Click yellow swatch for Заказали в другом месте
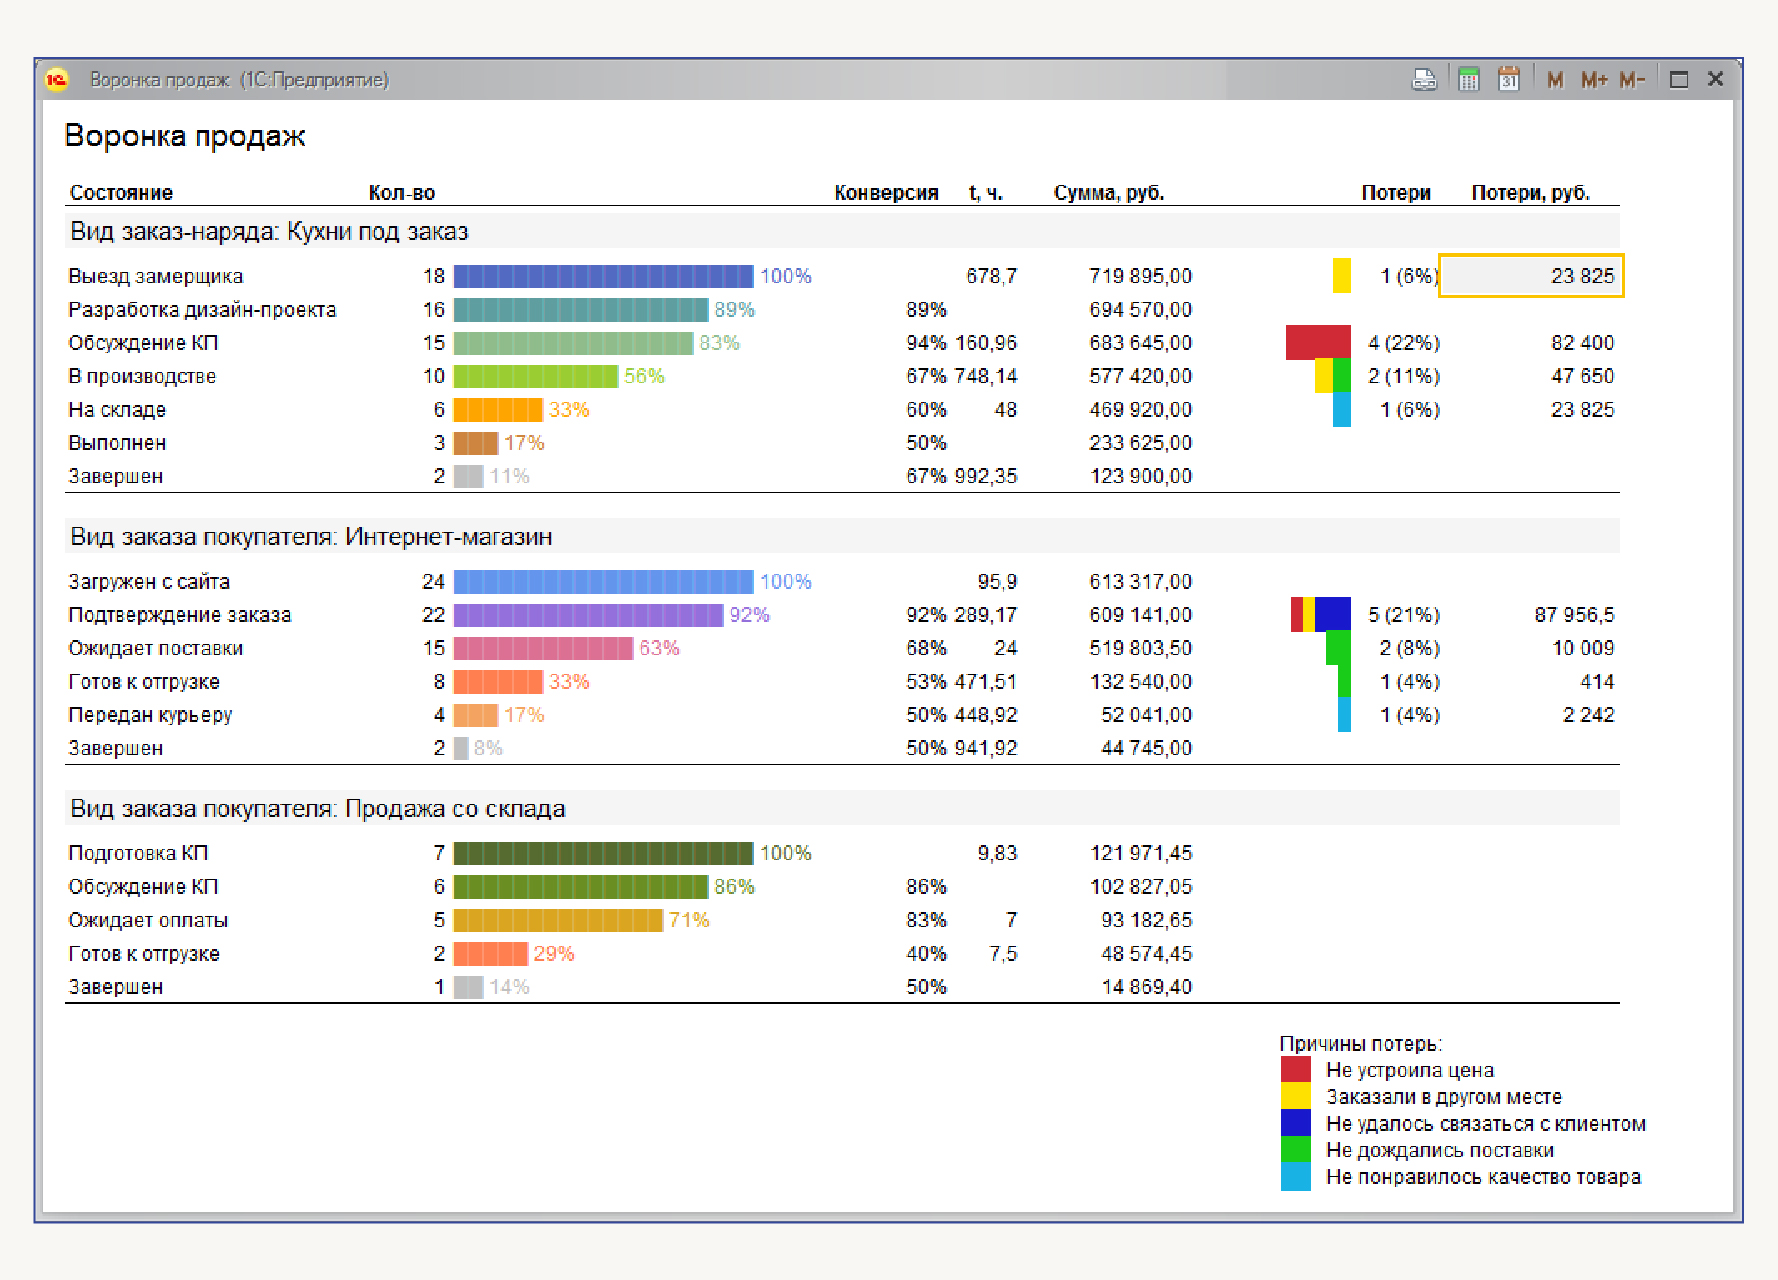The image size is (1778, 1280). [x=1295, y=1097]
